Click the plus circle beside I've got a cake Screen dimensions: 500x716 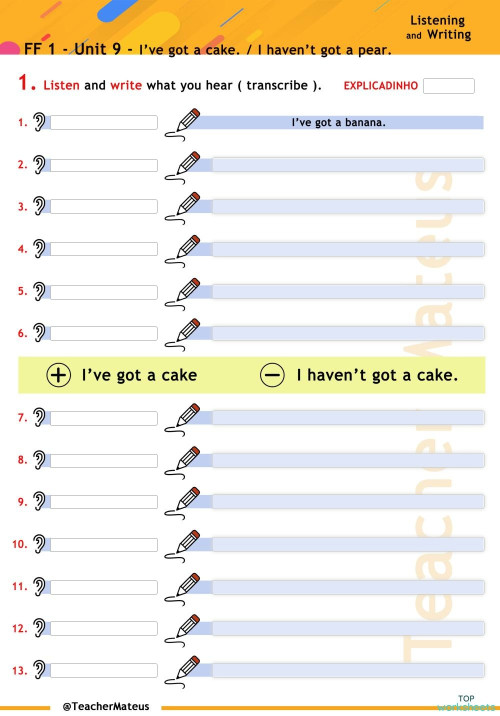58,375
